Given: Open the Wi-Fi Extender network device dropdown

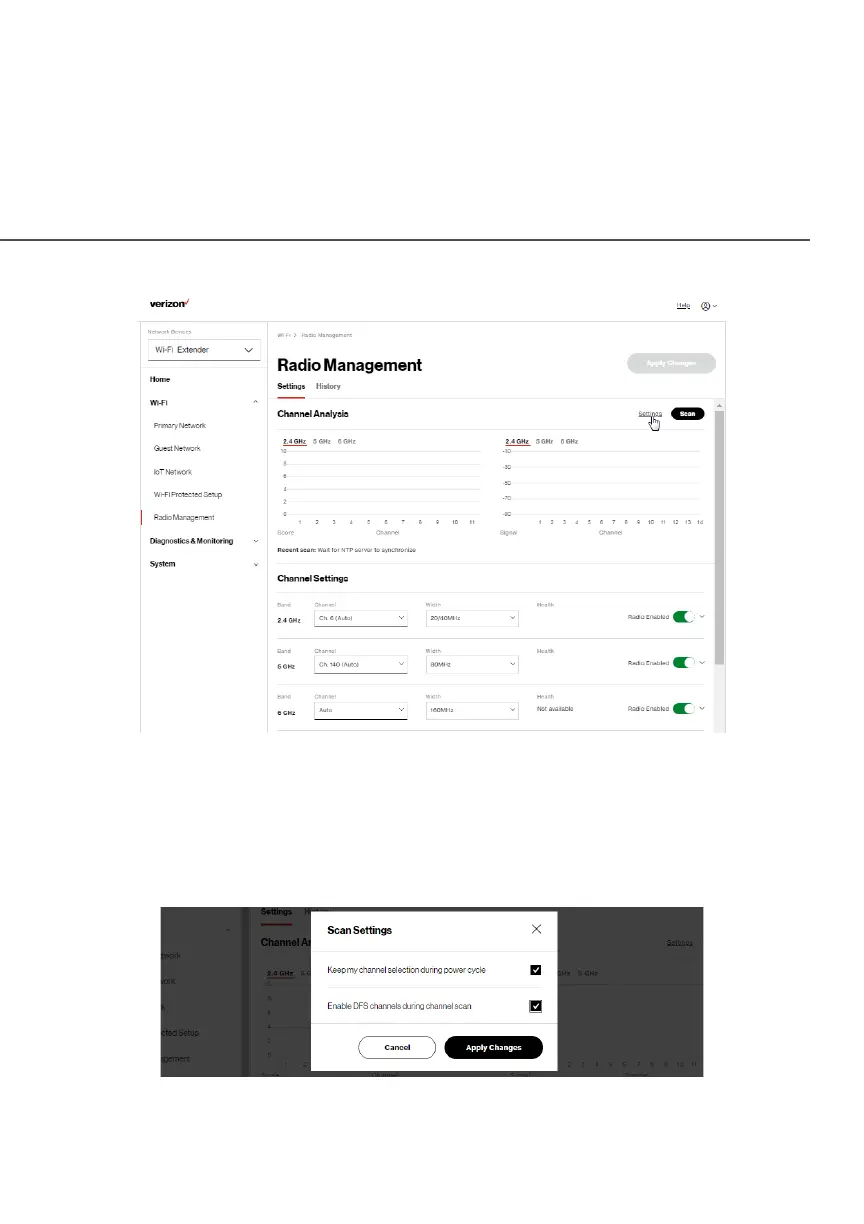Looking at the screenshot, I should [x=204, y=350].
